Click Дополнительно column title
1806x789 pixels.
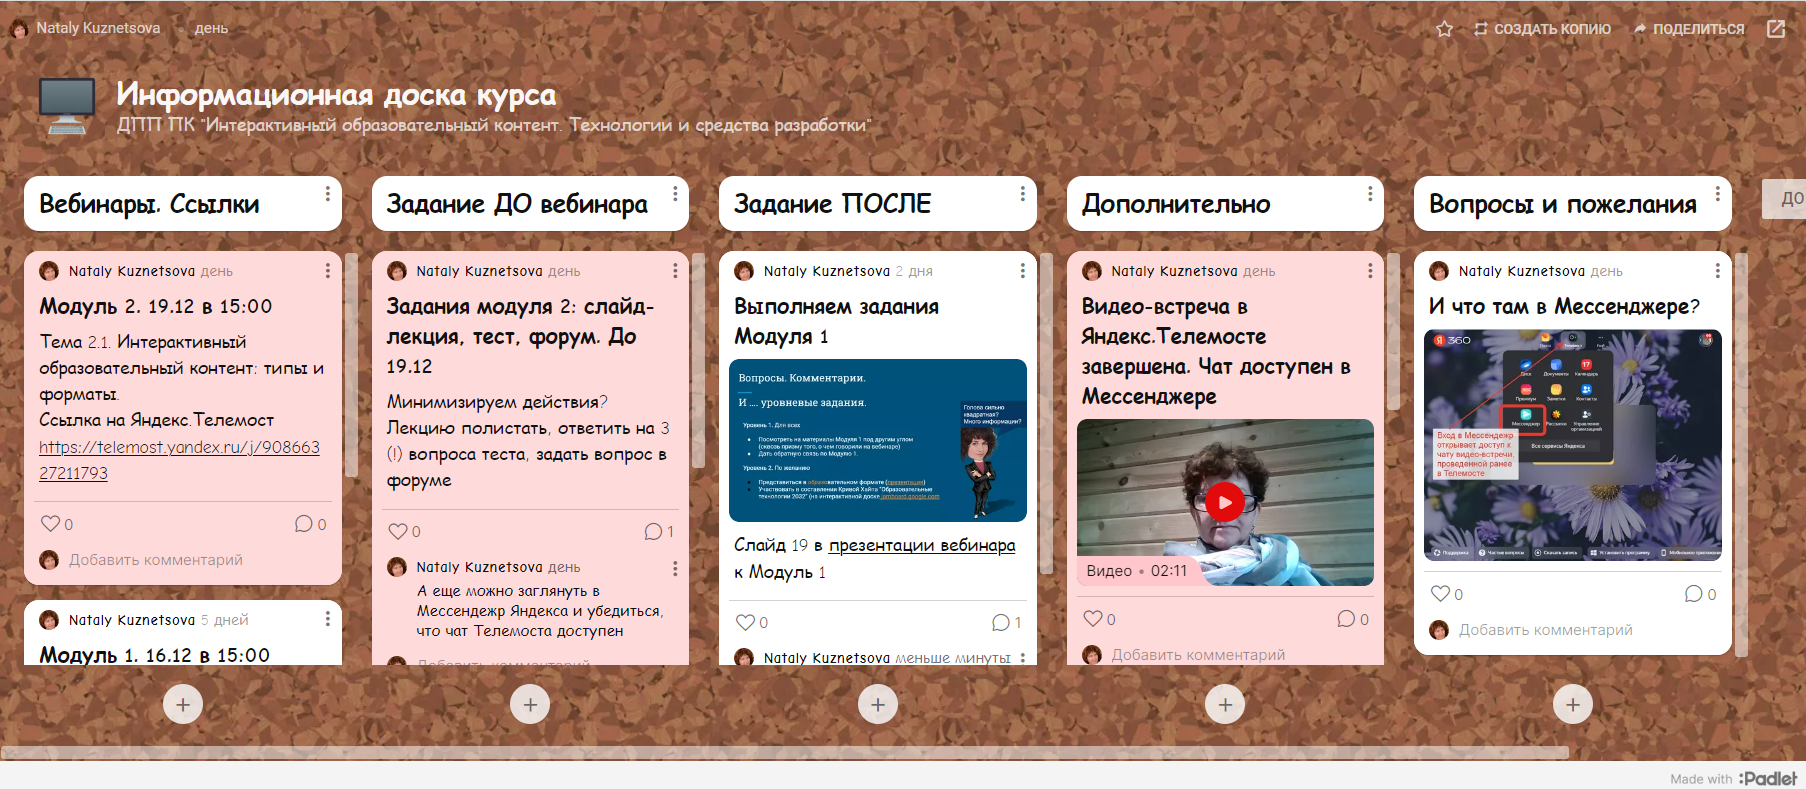tap(1176, 204)
